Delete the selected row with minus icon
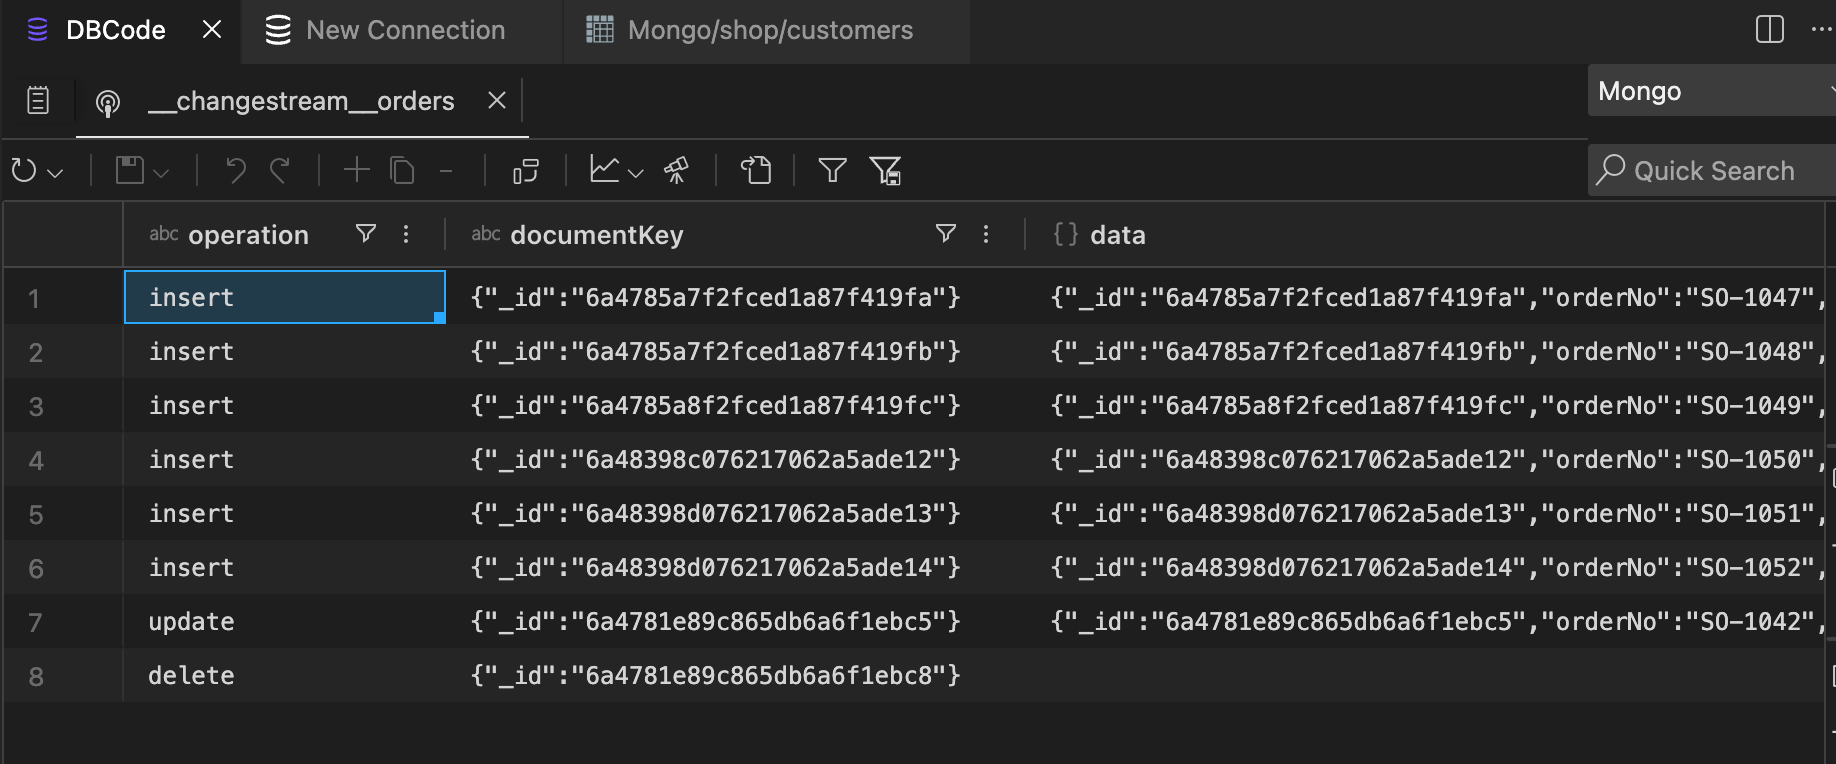Screen dimensions: 1836x764 (x=446, y=171)
